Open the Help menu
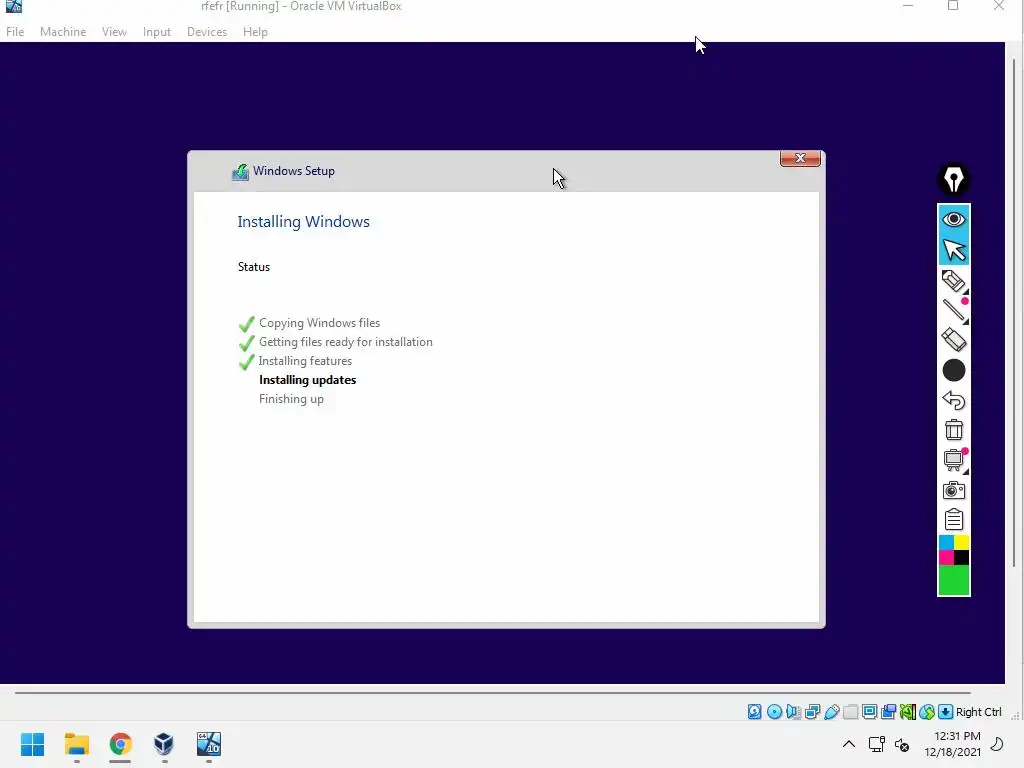 (255, 31)
